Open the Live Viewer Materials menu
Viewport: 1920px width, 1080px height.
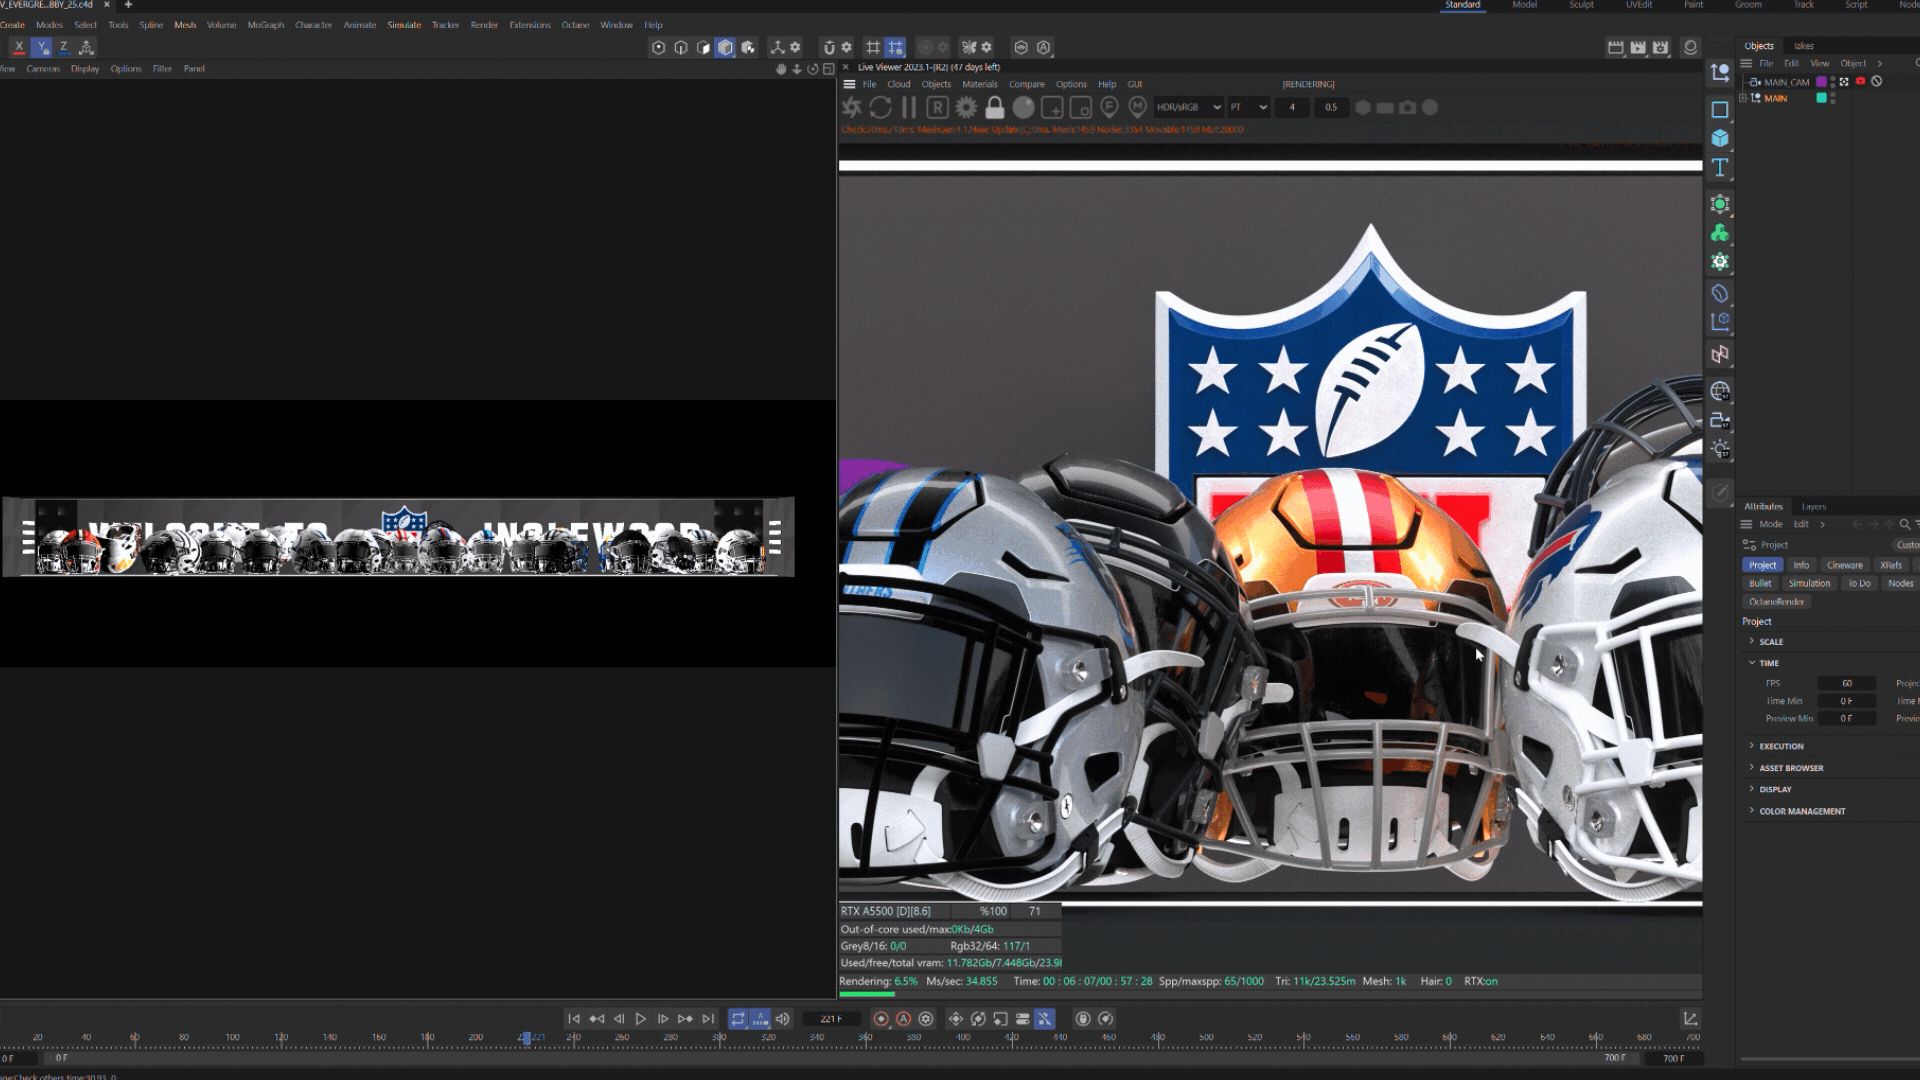979,84
